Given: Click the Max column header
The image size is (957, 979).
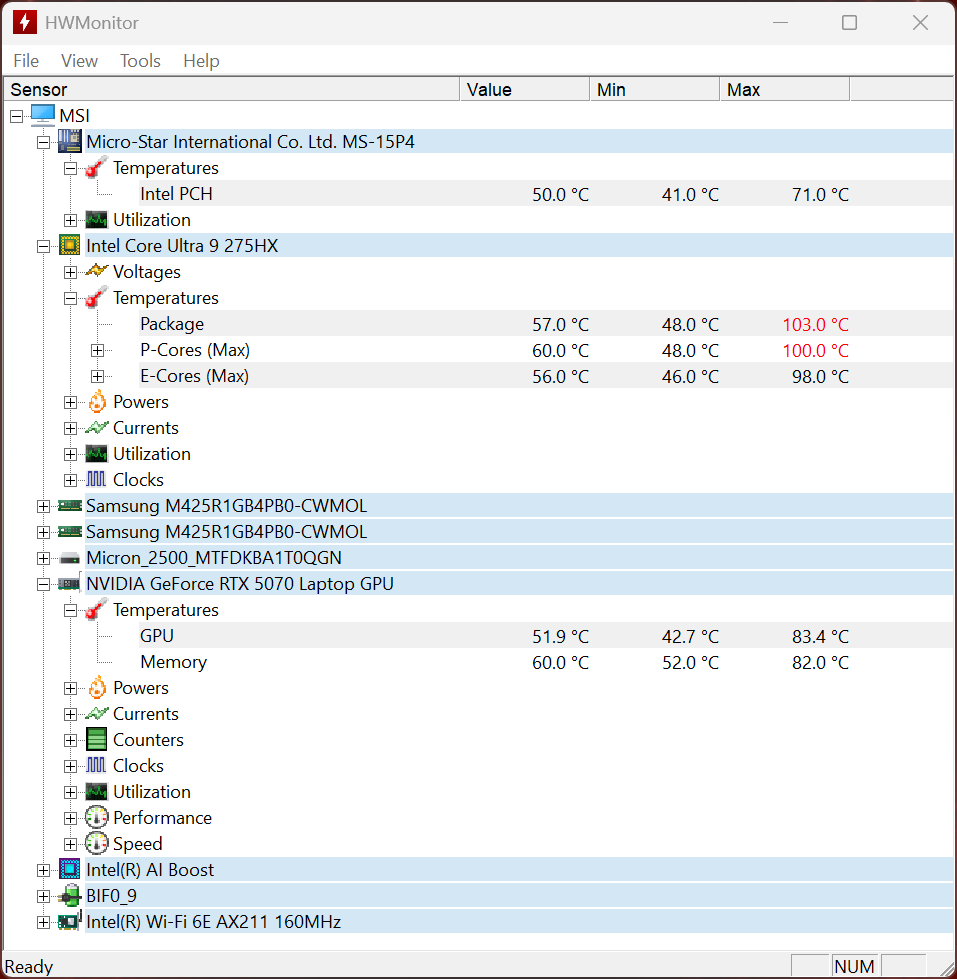Looking at the screenshot, I should 785,89.
